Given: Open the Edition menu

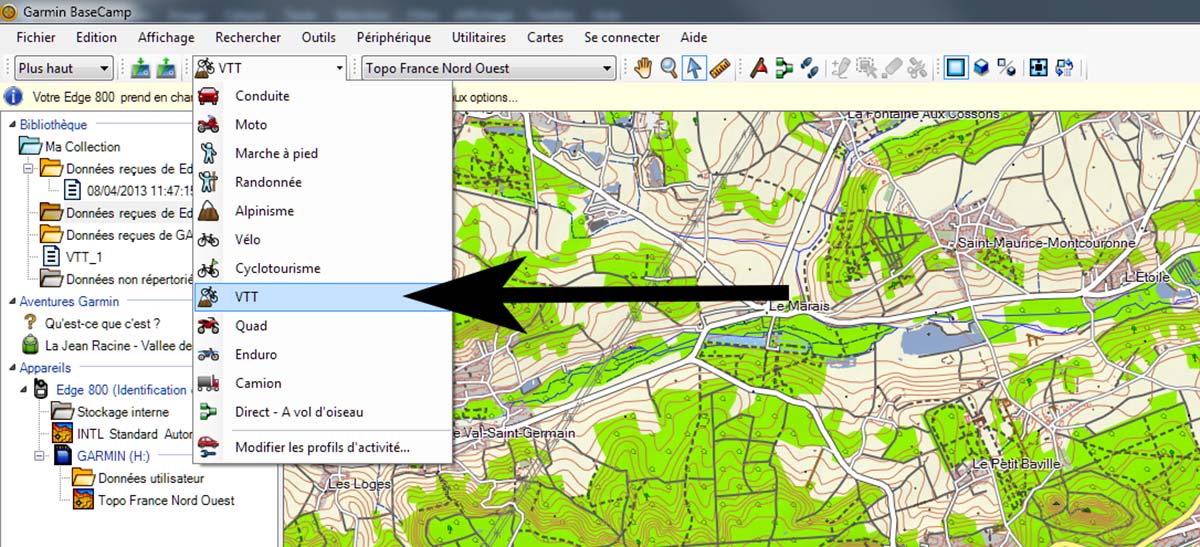Looking at the screenshot, I should click(x=96, y=37).
